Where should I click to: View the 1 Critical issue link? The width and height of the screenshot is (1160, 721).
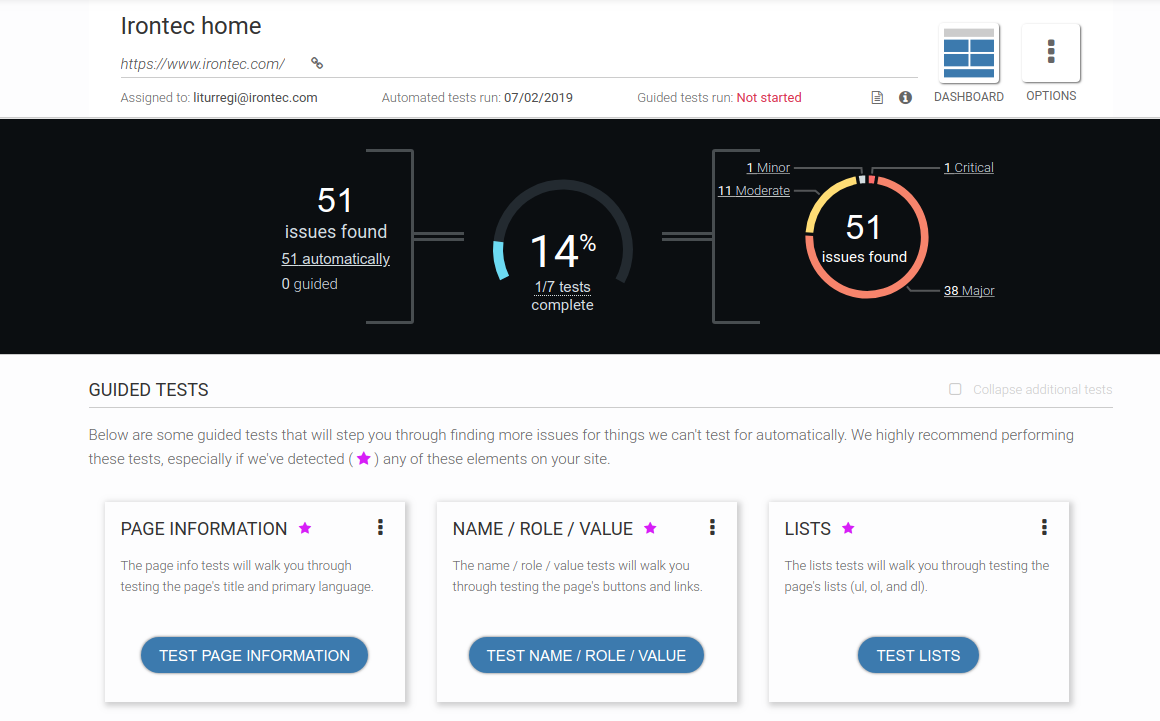968,168
